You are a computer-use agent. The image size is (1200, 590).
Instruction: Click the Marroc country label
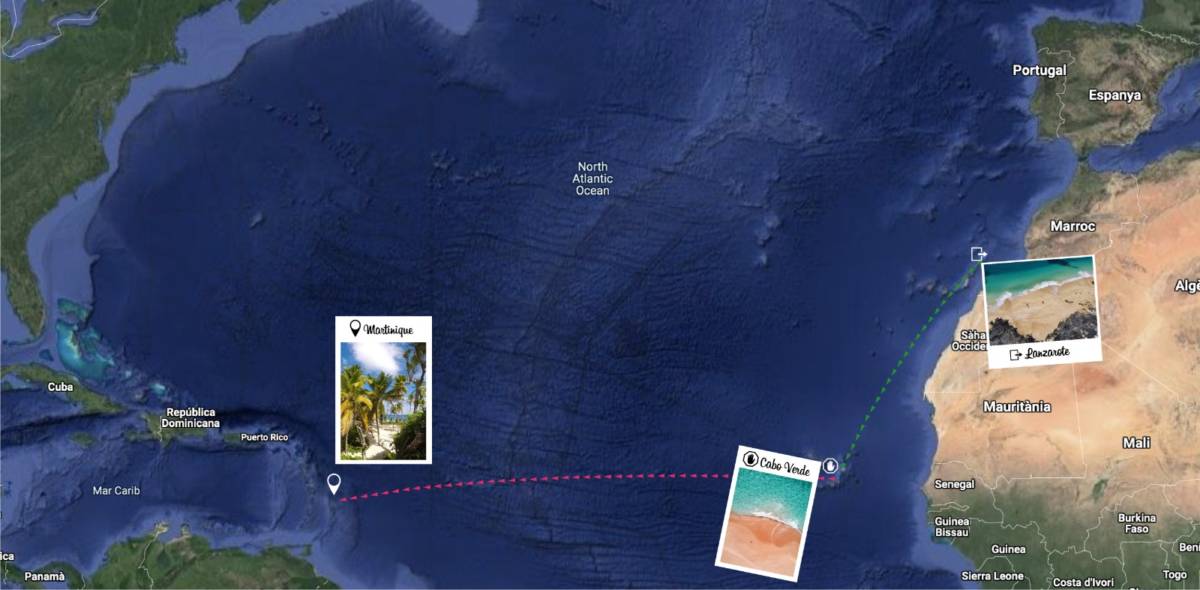1073,226
